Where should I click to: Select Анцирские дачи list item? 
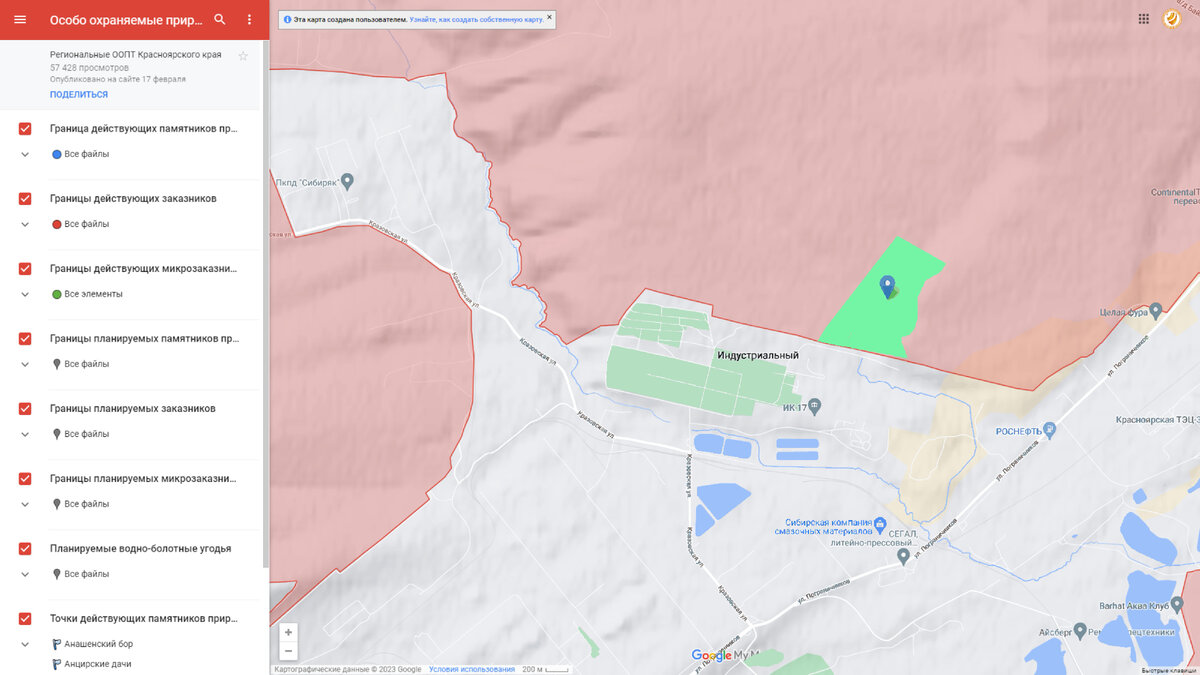click(x=97, y=664)
